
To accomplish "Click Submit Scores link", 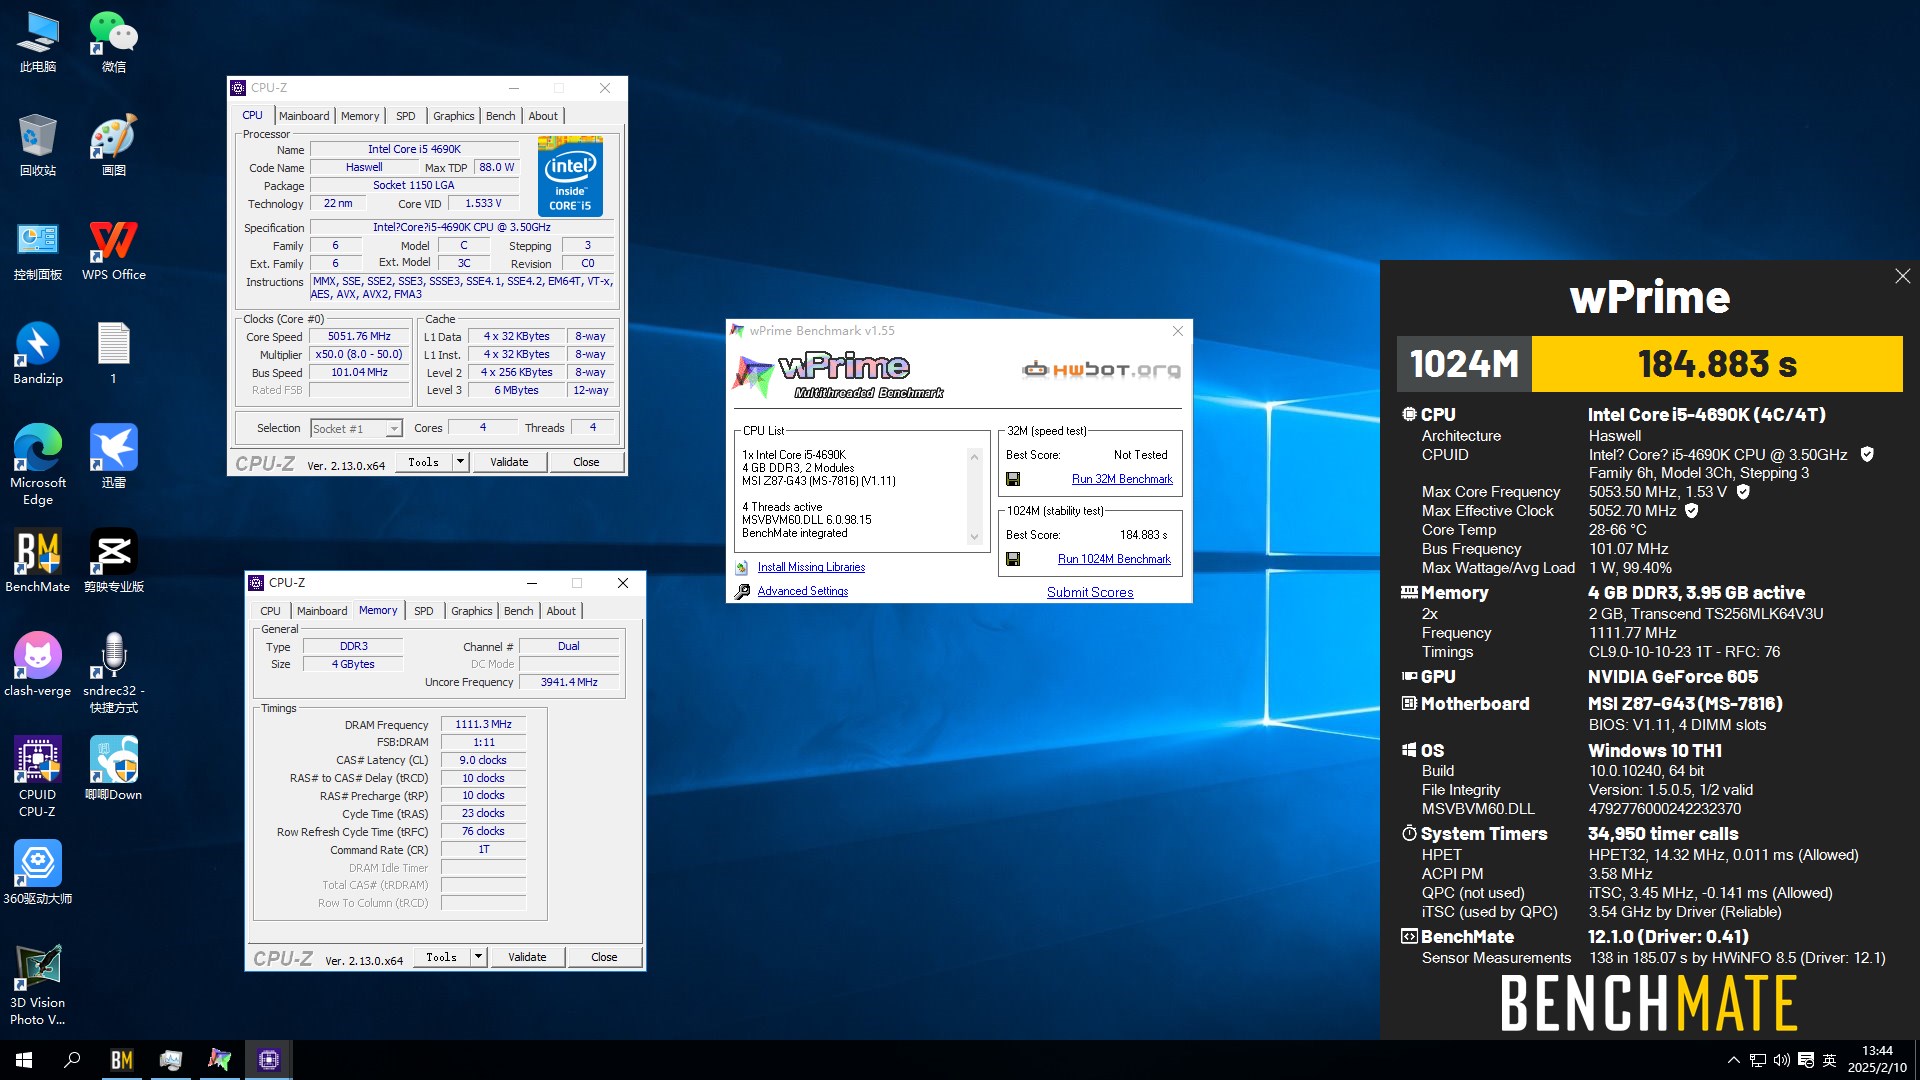I will 1090,592.
